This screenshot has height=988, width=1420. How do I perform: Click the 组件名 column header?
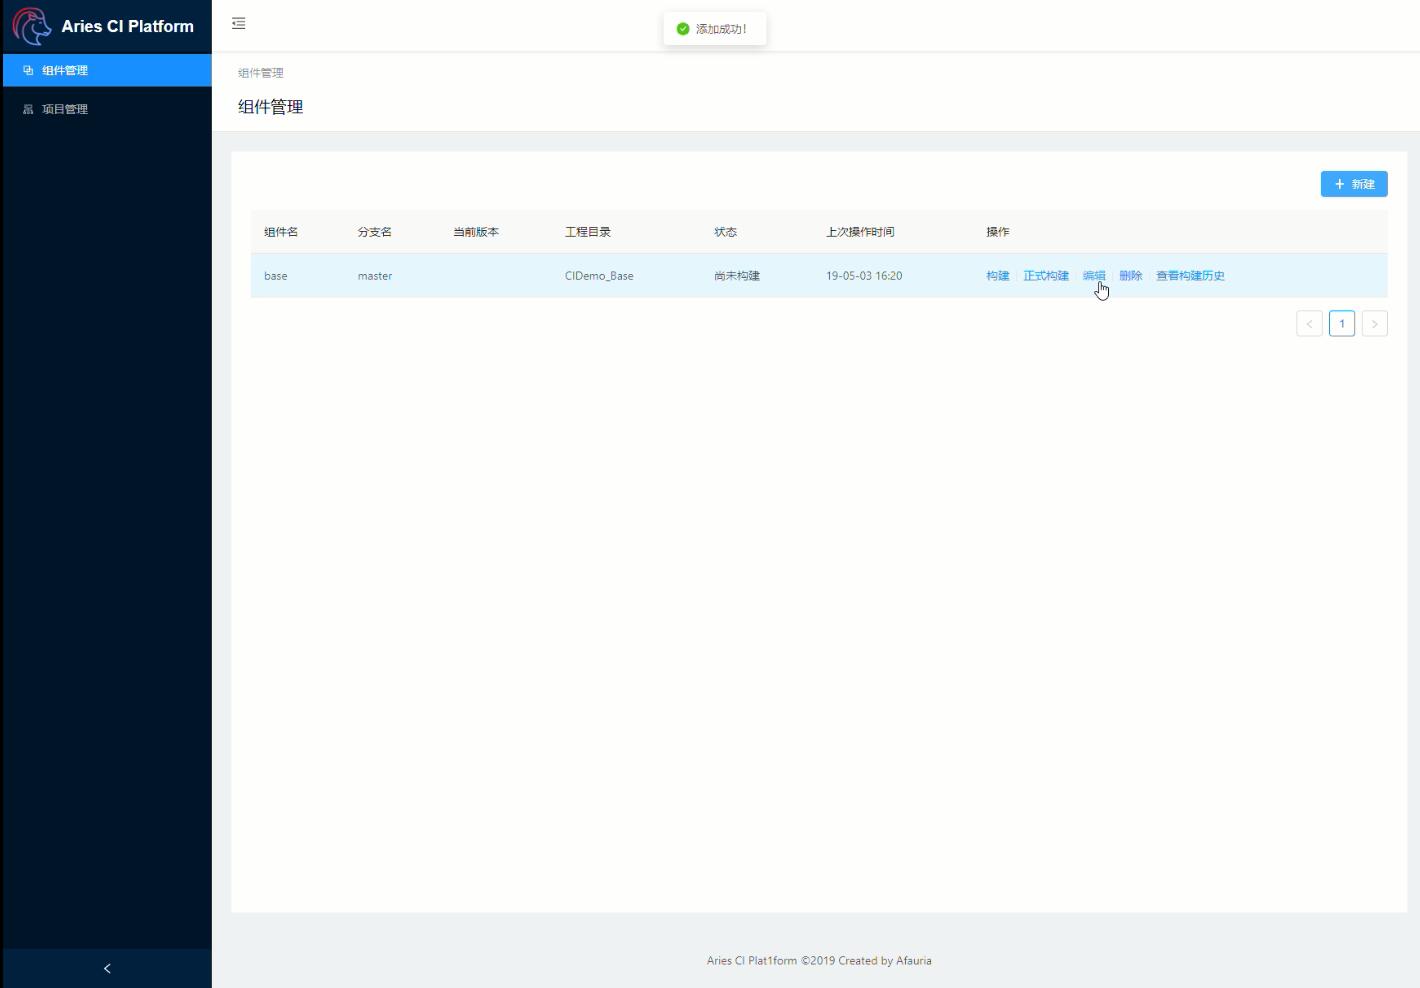281,232
